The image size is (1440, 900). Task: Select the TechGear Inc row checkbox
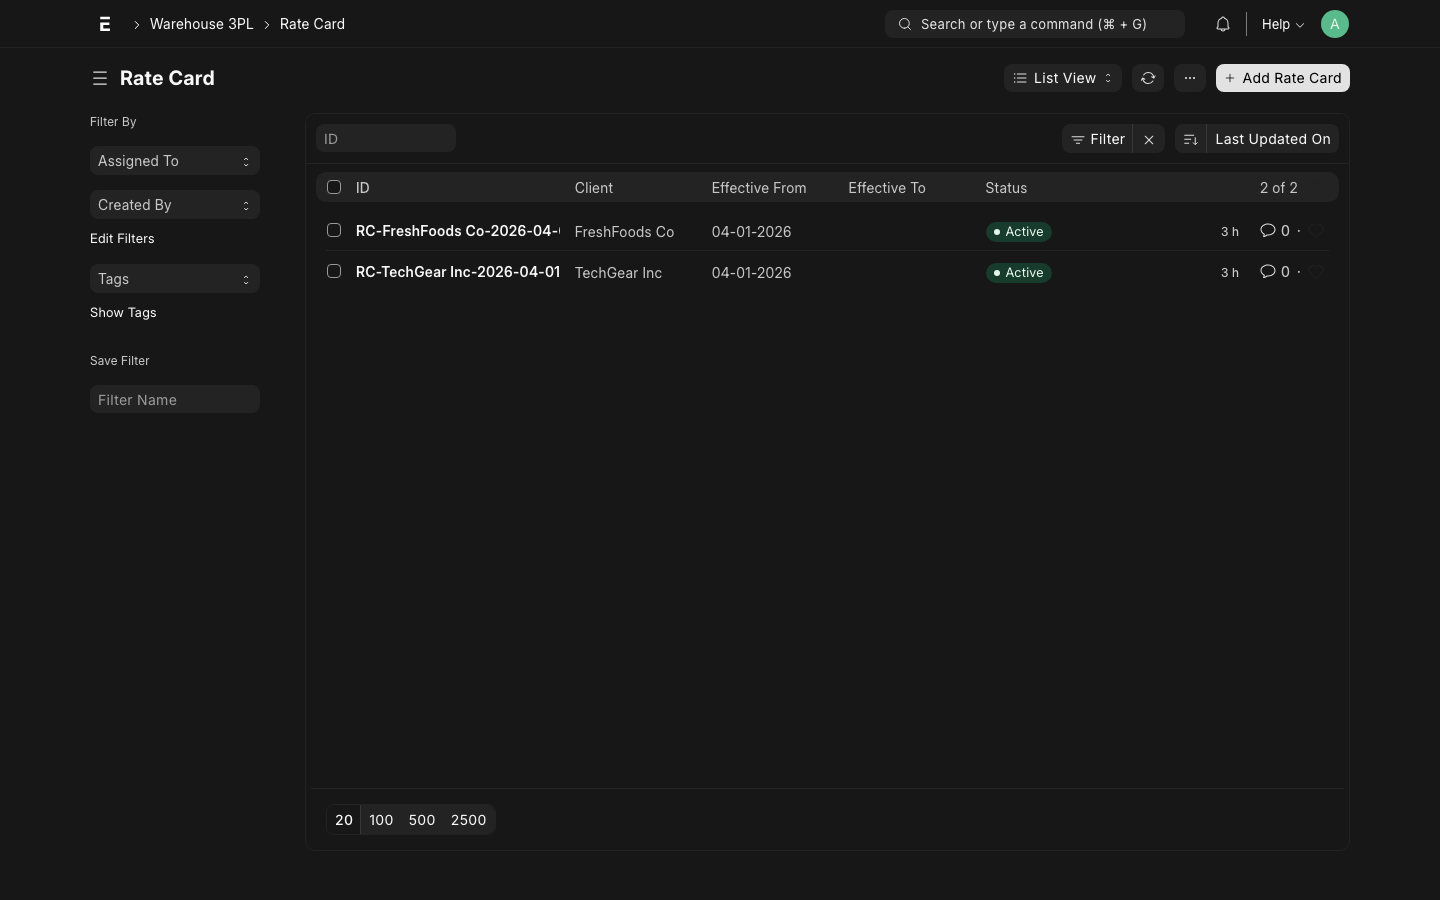pyautogui.click(x=334, y=271)
